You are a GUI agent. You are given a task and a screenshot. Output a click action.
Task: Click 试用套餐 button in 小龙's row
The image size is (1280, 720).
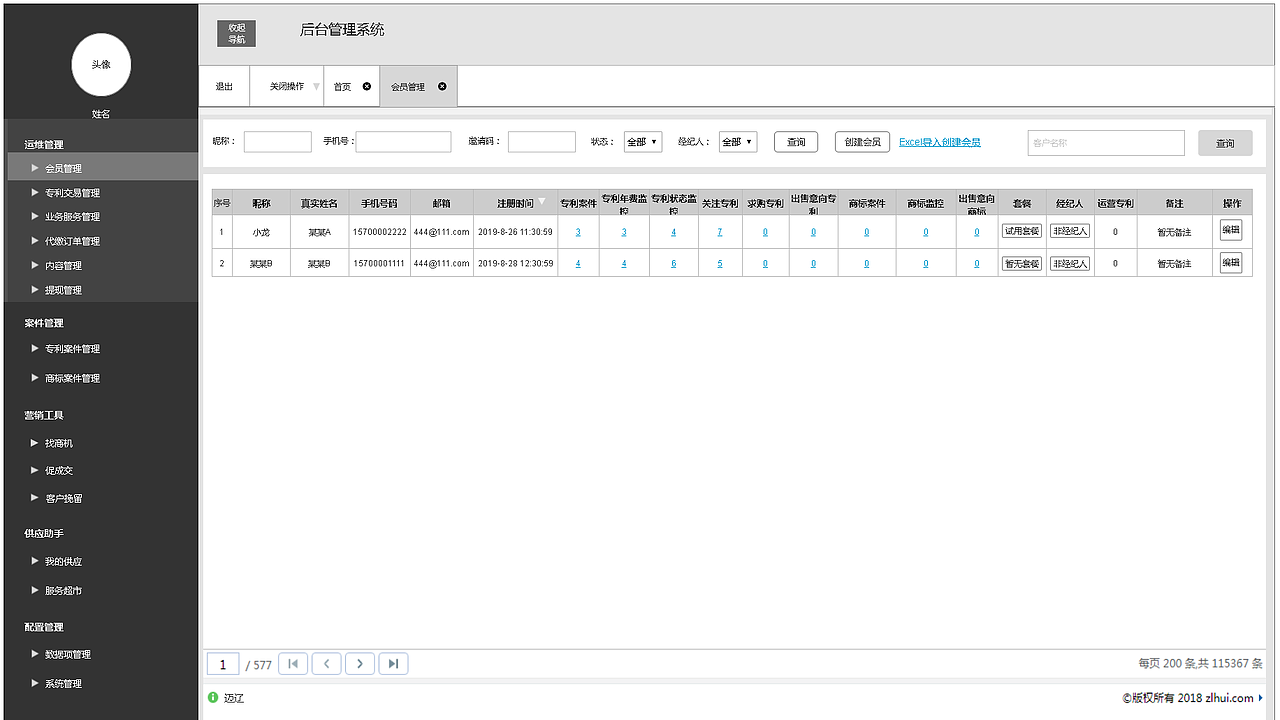tap(1022, 231)
